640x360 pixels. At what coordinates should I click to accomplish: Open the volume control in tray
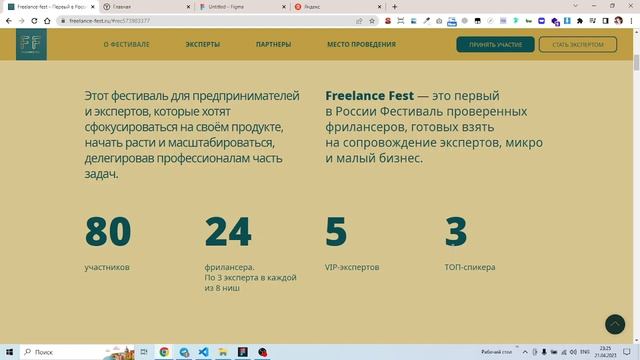[x=573, y=352]
